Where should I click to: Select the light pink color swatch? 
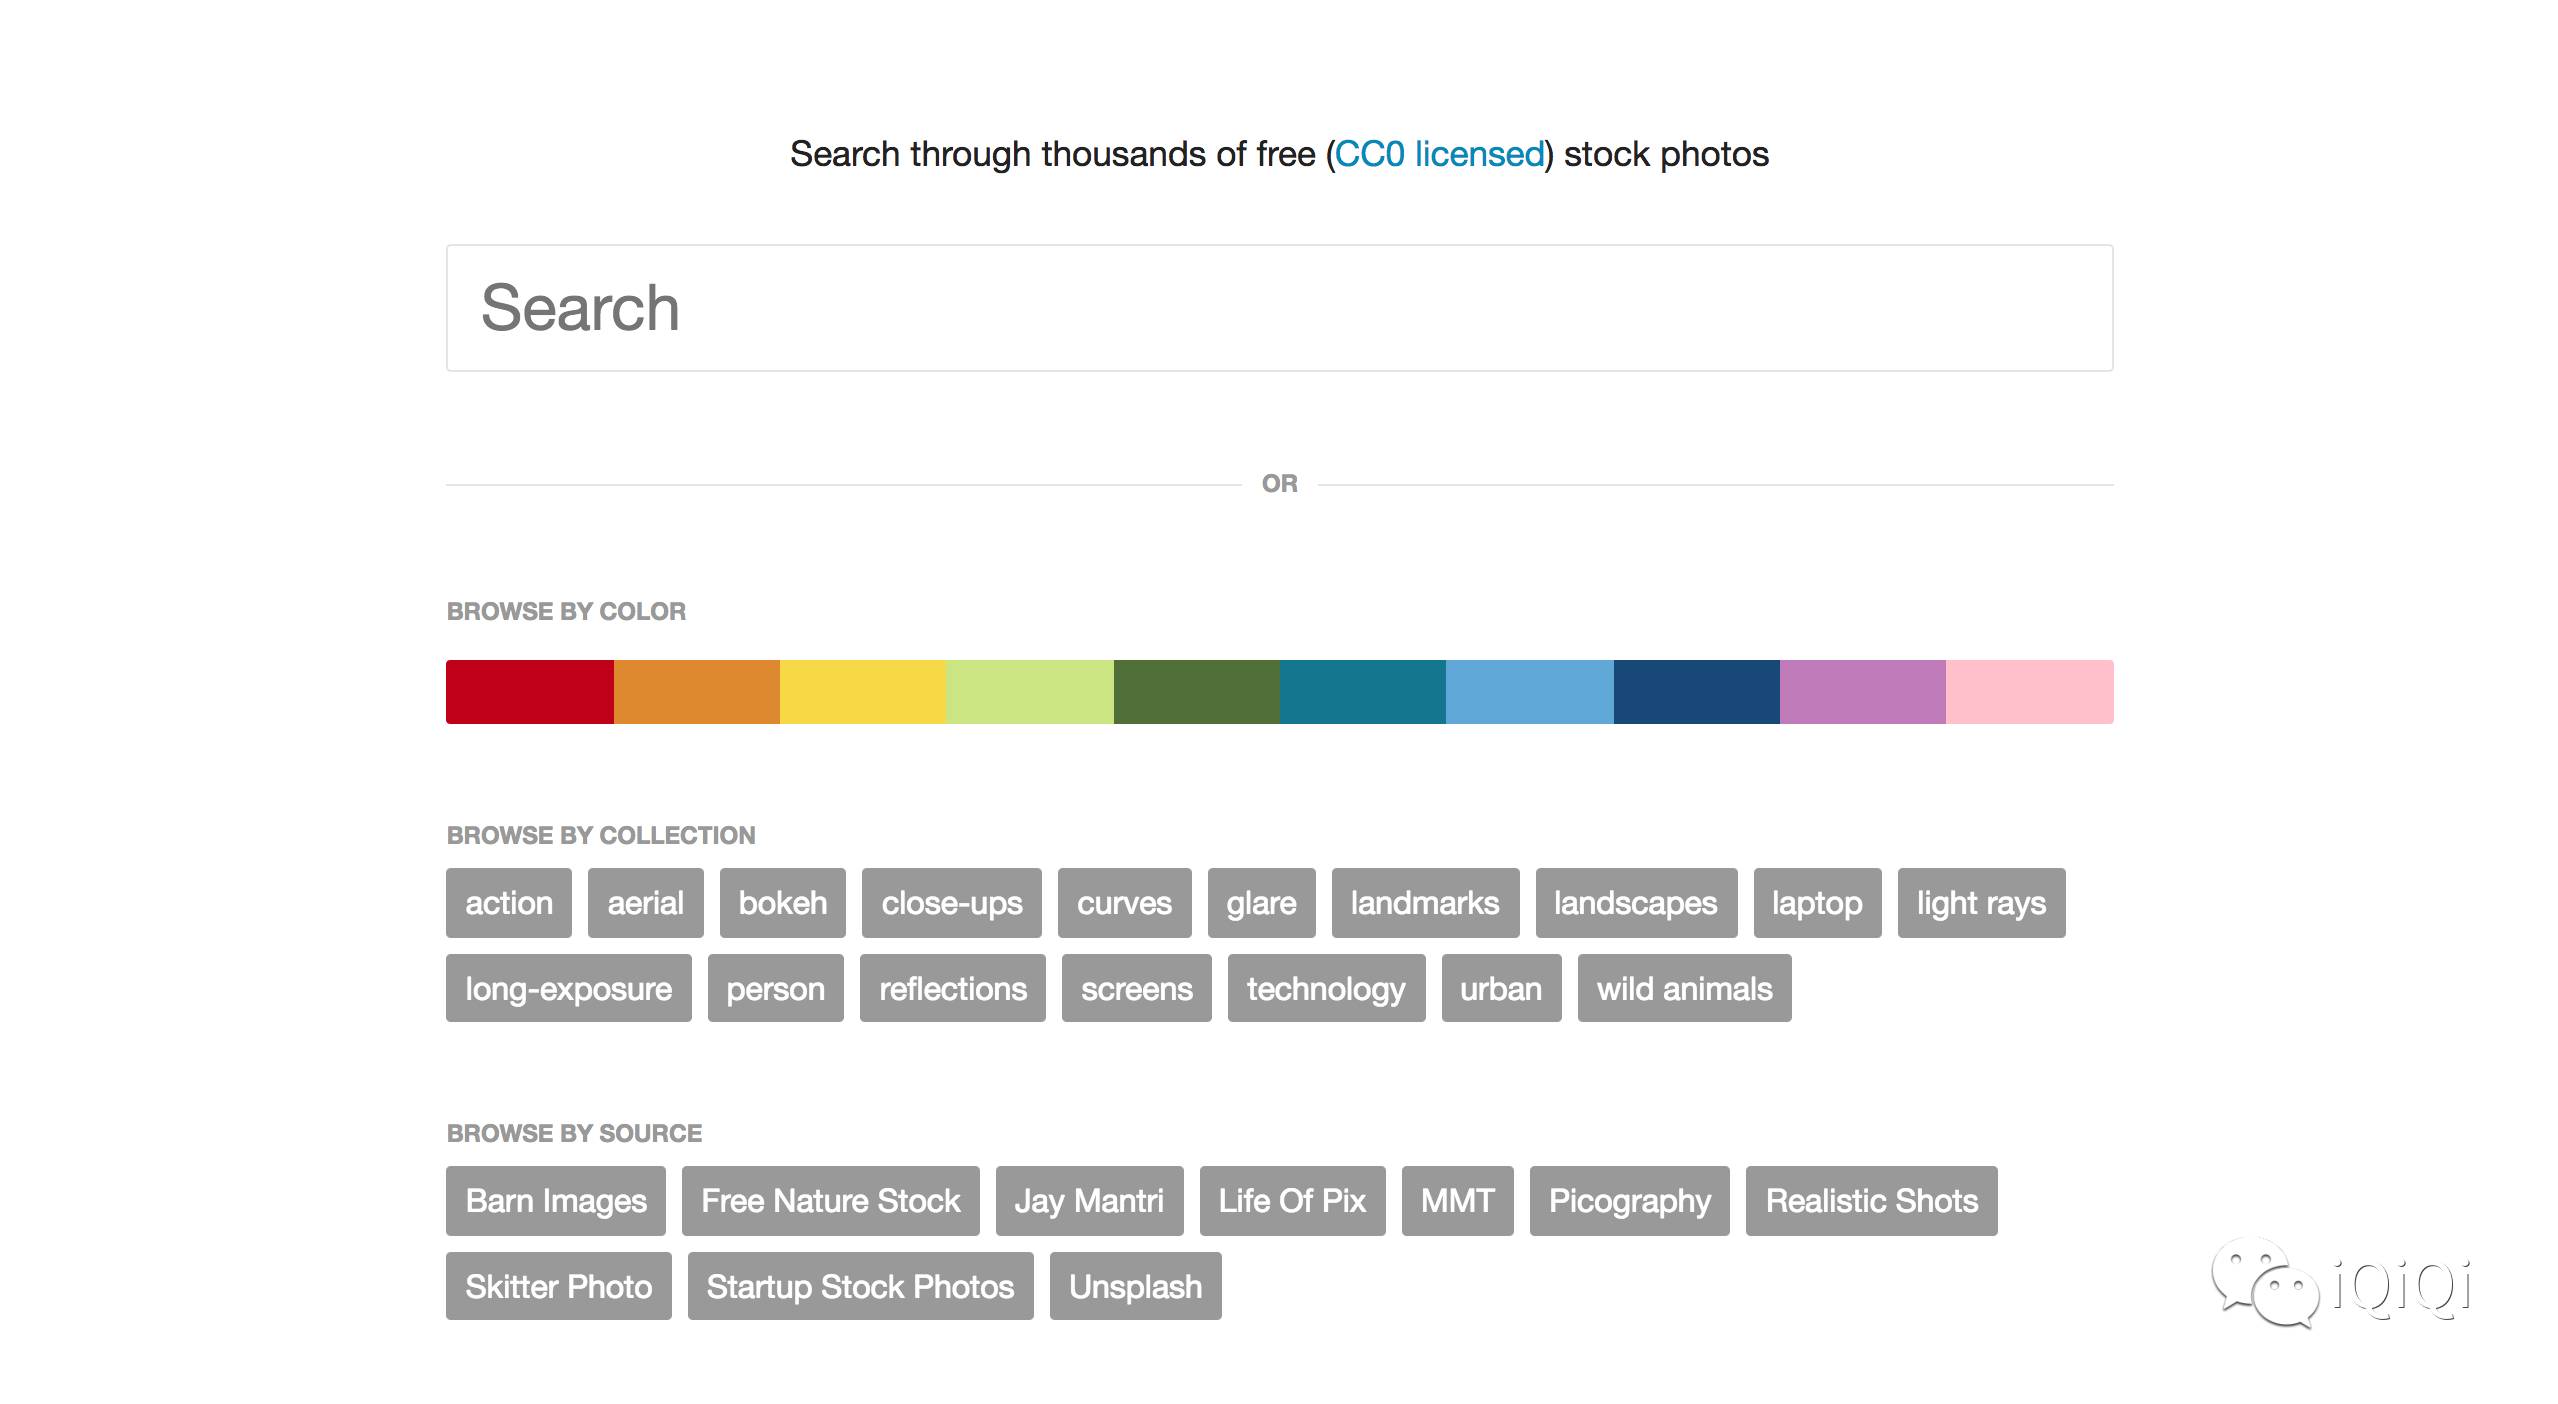[2030, 691]
